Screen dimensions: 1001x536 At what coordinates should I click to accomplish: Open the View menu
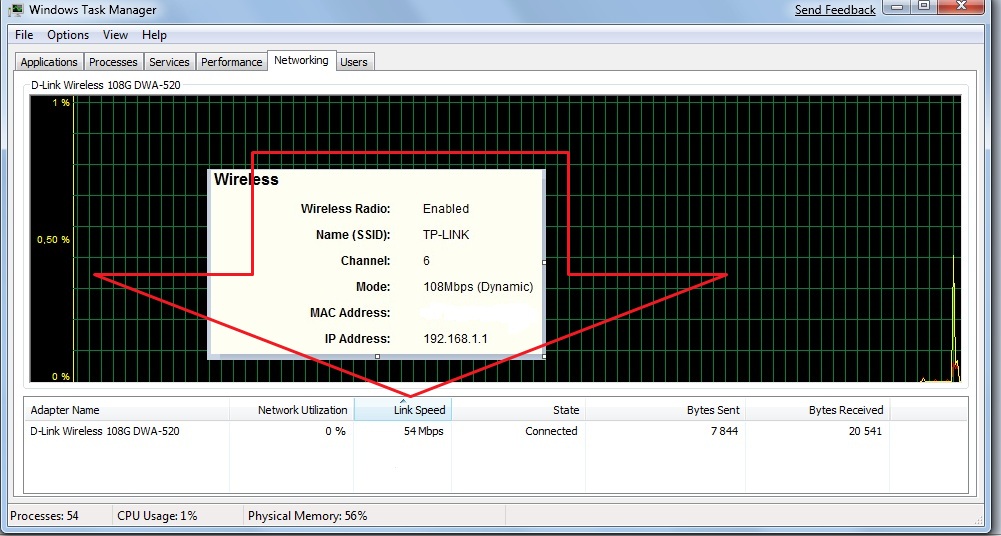coord(115,35)
